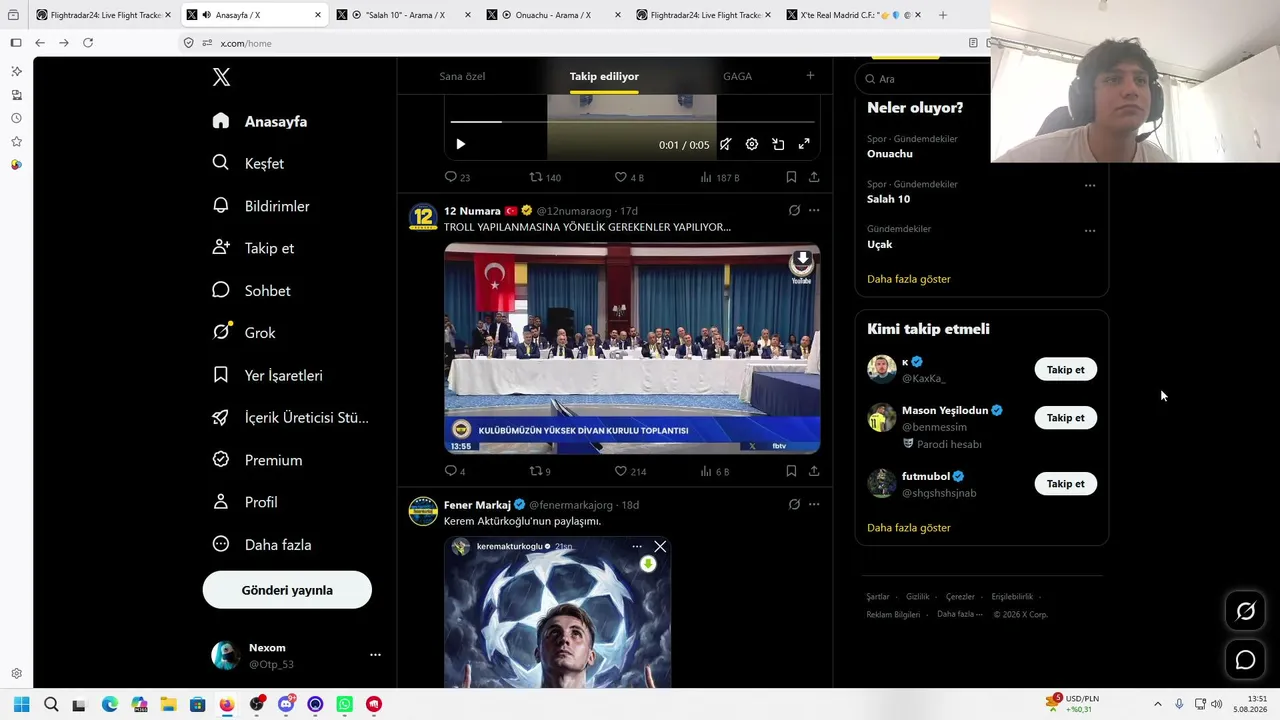The width and height of the screenshot is (1280, 720).
Task: Open the Divan Kurulu meeting video
Action: (632, 349)
